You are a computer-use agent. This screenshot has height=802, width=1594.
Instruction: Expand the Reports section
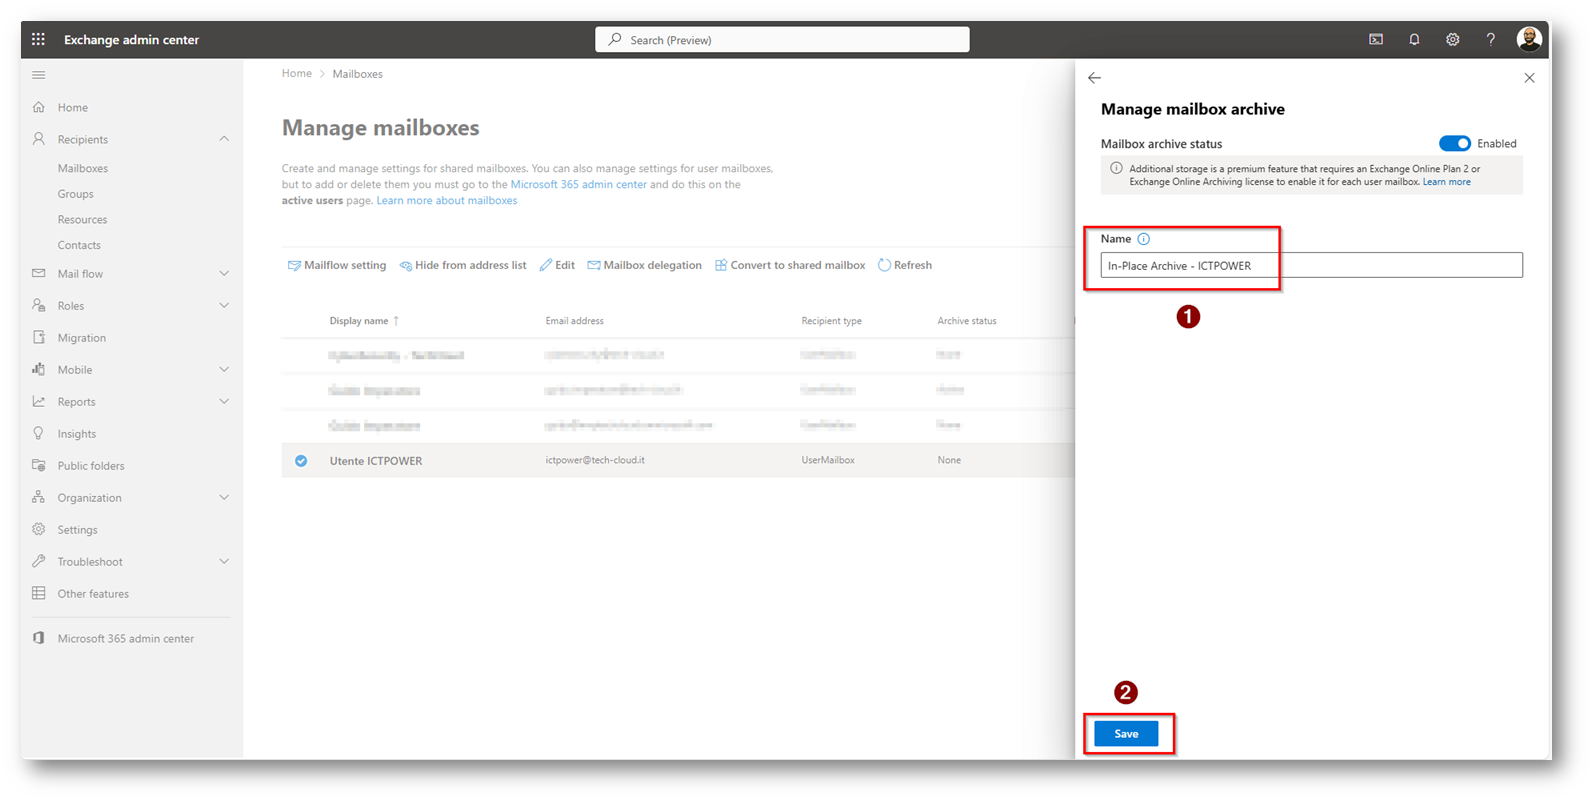(224, 401)
